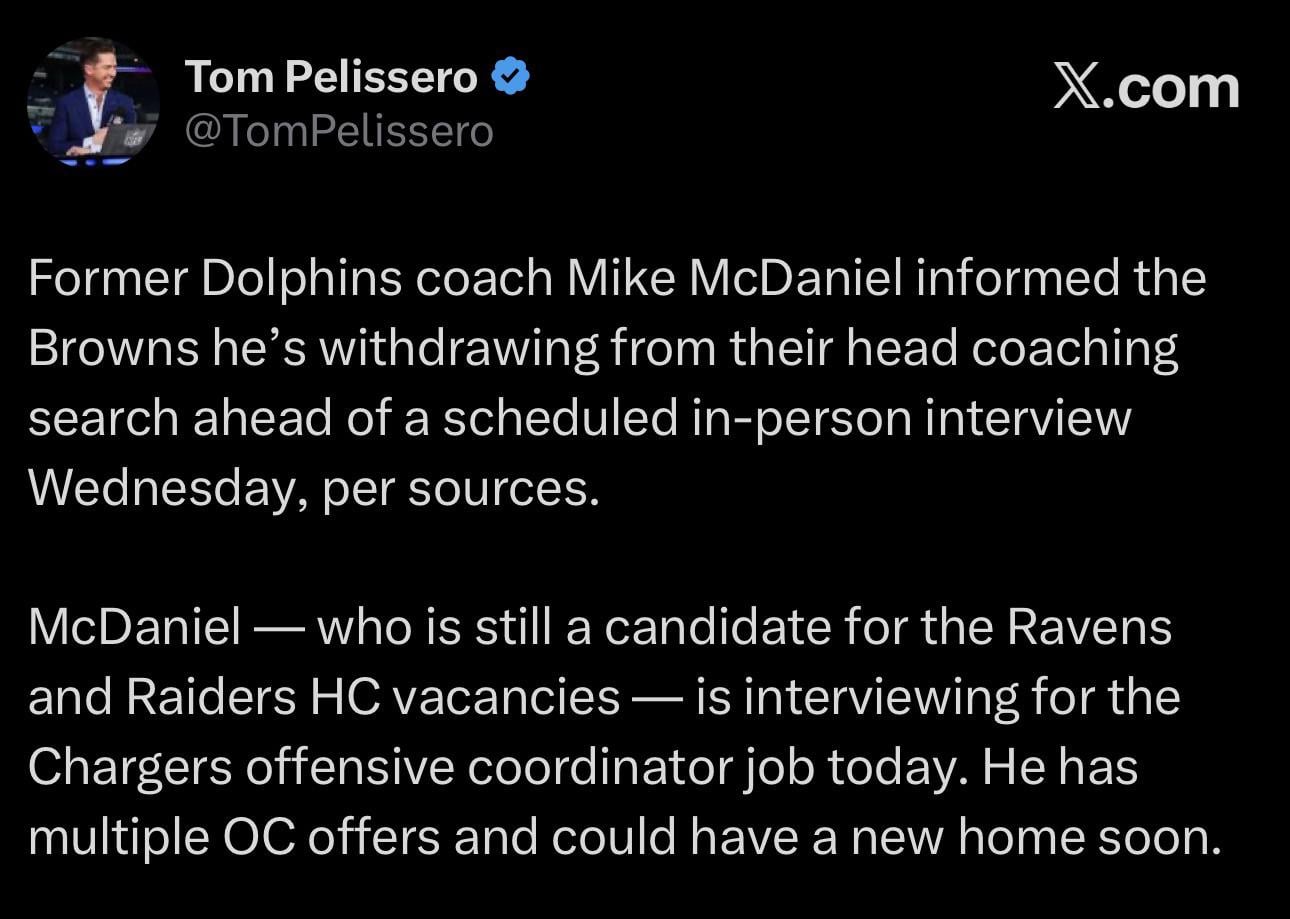
Task: Click Tom Pelissero's profile avatar photo
Action: coord(93,101)
